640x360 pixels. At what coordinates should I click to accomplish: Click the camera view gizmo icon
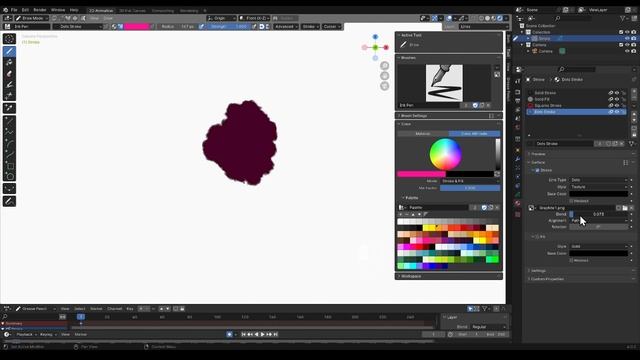pos(384,86)
